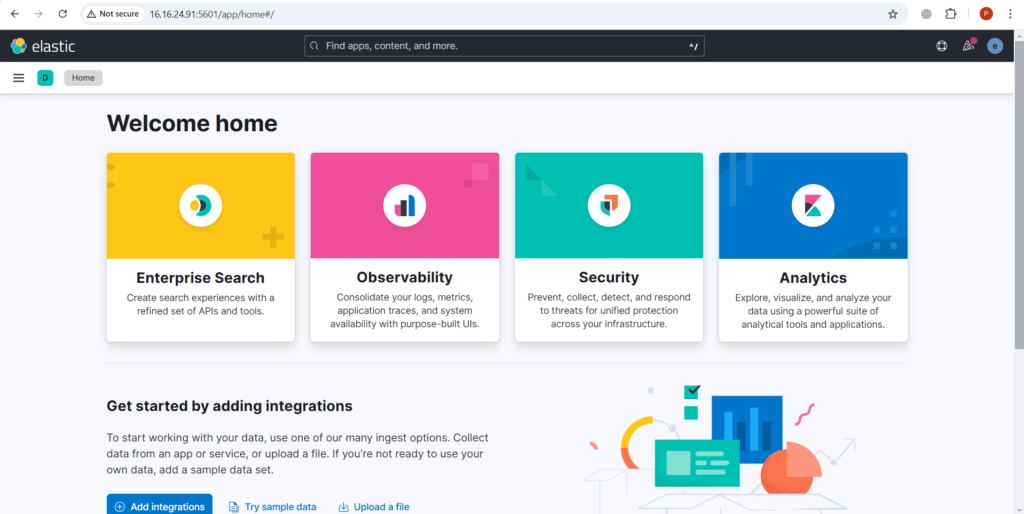Click the Welcome home heading
1024x514 pixels.
pos(192,123)
